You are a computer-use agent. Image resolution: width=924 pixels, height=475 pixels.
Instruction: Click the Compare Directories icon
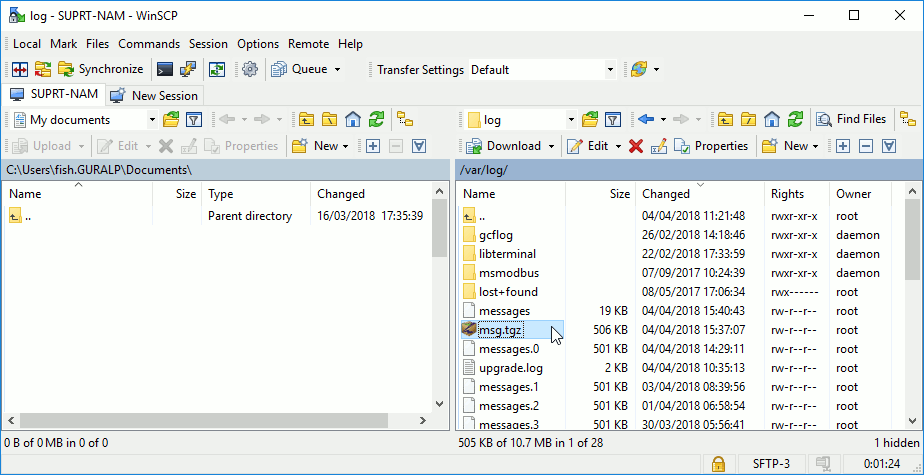click(19, 70)
